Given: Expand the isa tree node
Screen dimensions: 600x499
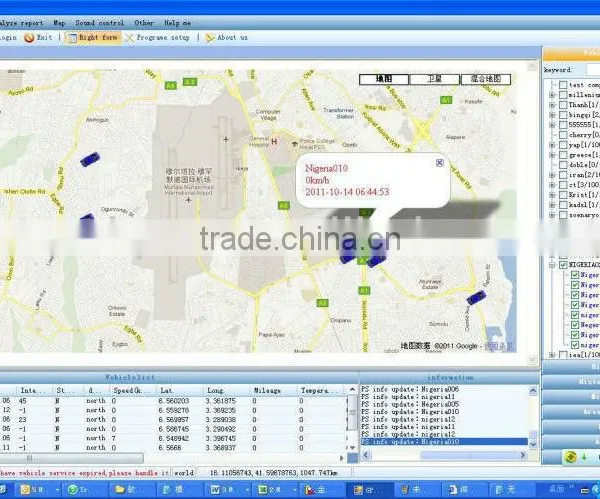Looking at the screenshot, I should click(x=552, y=355).
